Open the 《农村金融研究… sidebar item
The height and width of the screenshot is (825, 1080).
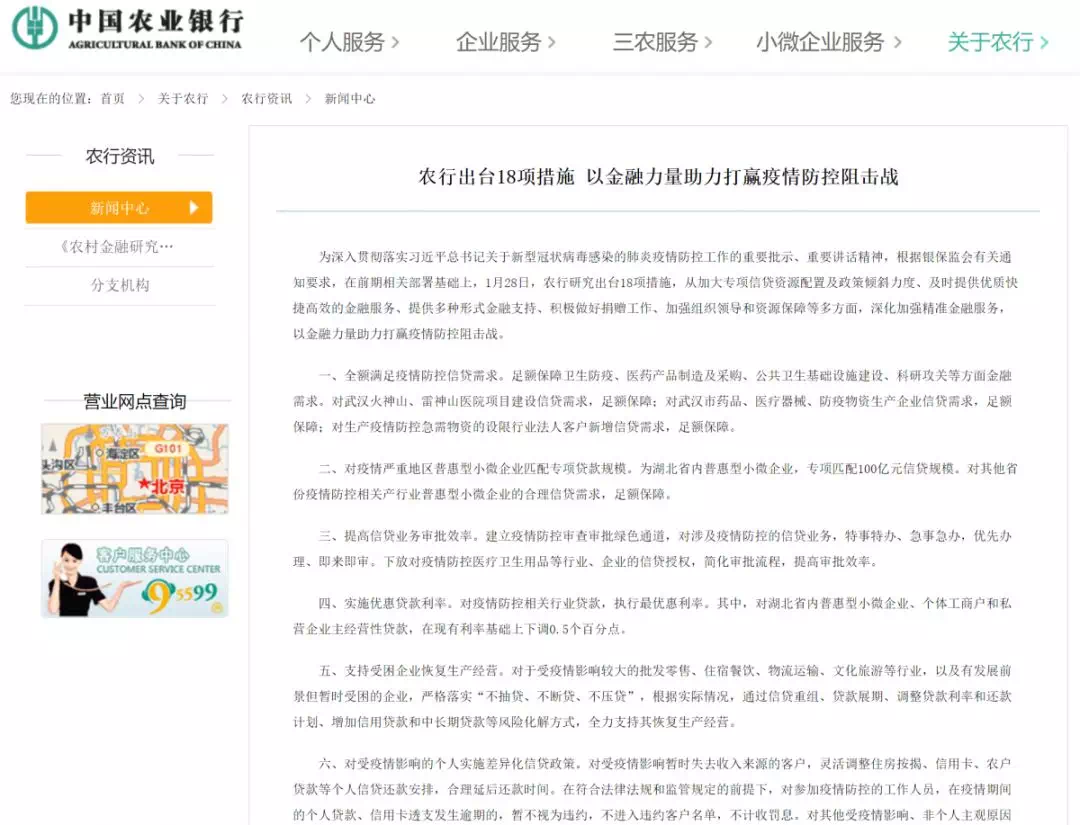pyautogui.click(x=119, y=246)
